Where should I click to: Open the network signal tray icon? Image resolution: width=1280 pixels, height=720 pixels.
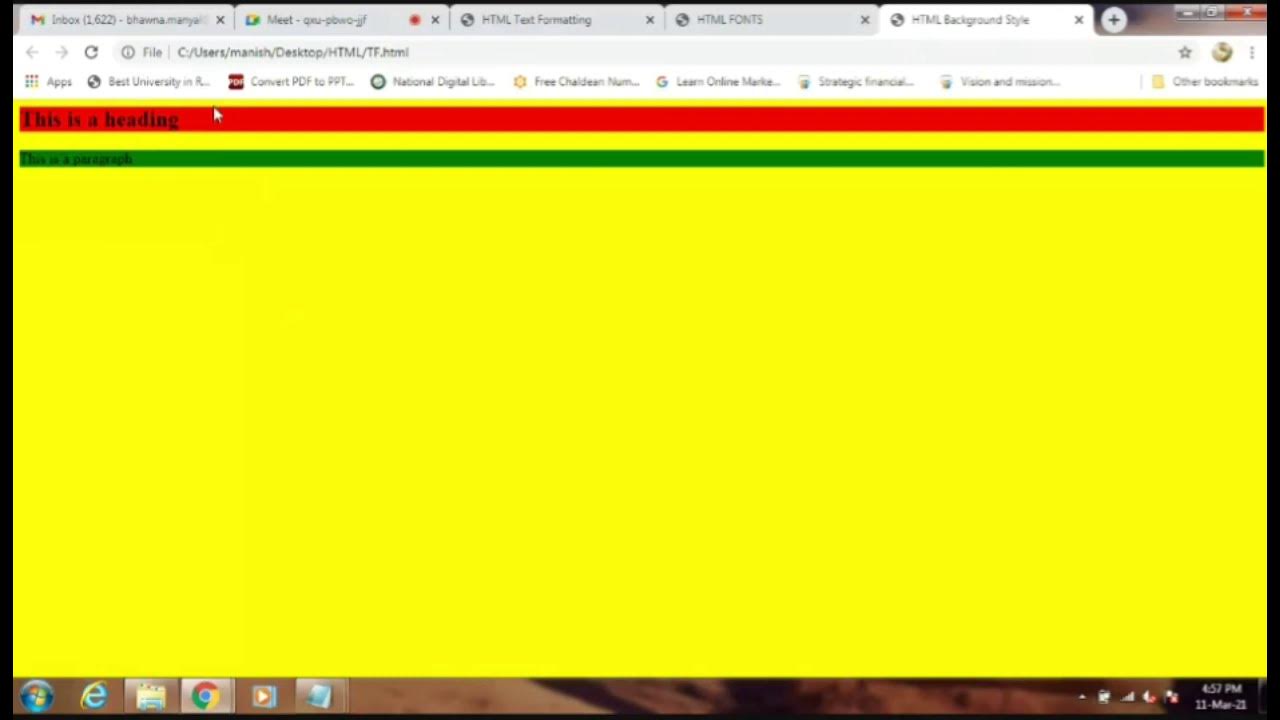[x=1127, y=697]
